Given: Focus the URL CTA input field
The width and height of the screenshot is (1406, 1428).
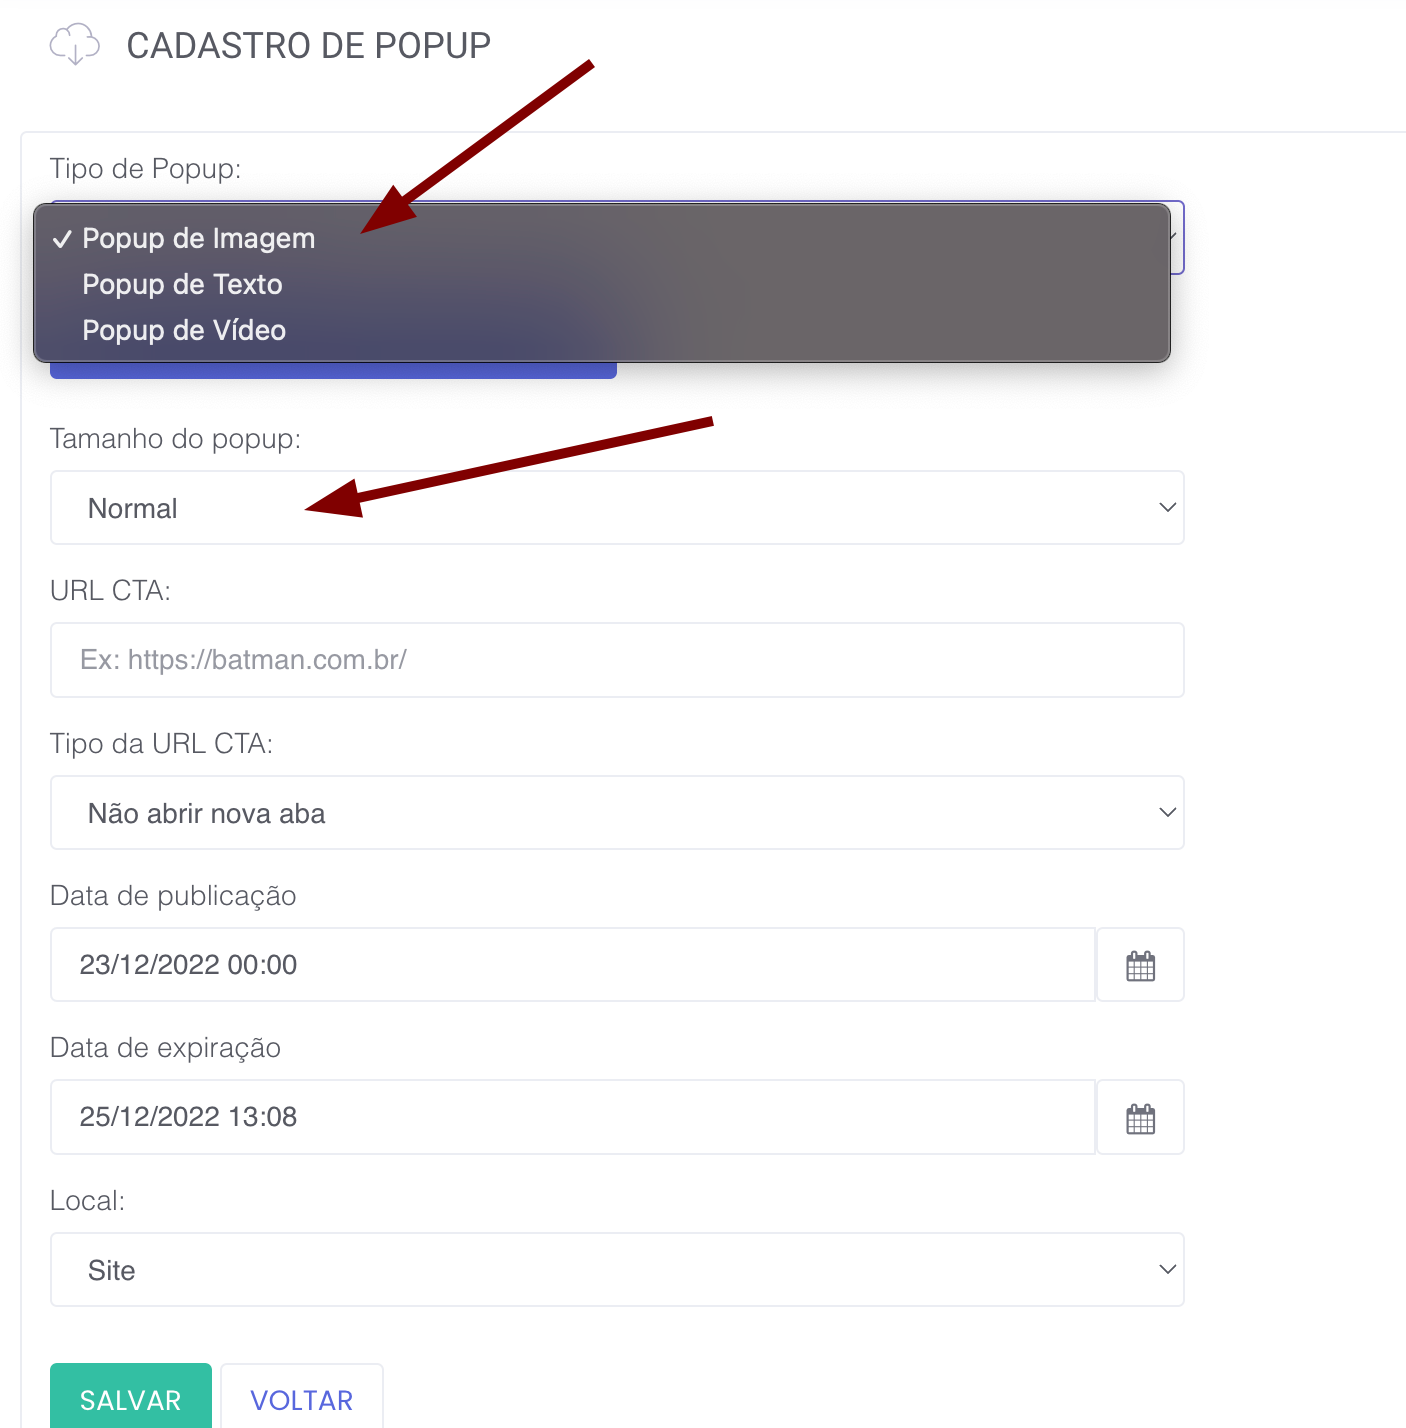Looking at the screenshot, I should 617,660.
